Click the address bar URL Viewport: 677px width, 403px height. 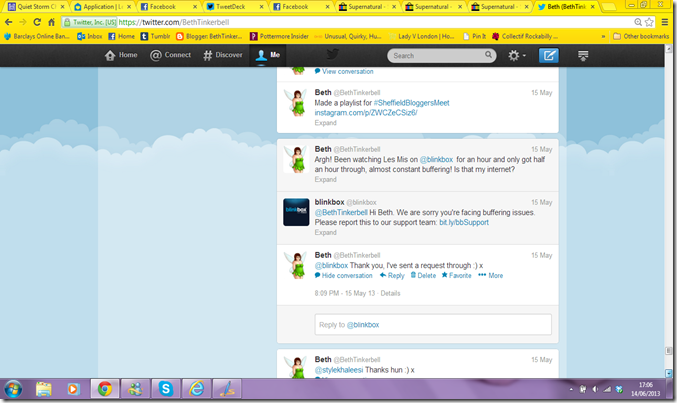174,22
